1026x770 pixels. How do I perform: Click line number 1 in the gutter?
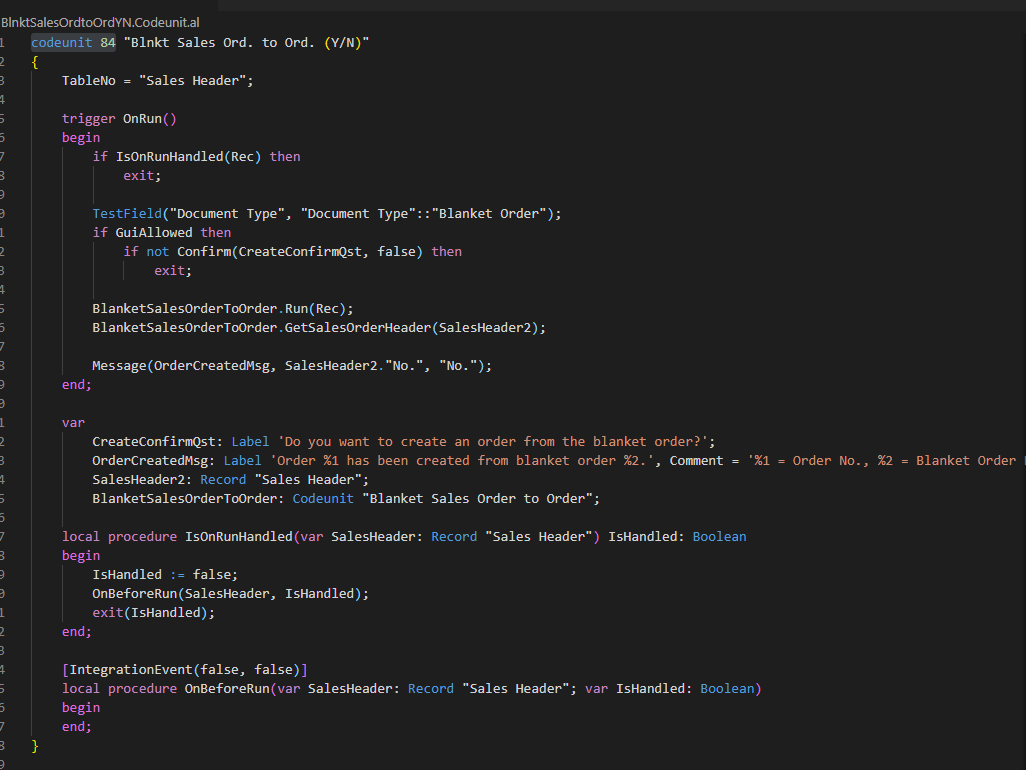[x=5, y=42]
